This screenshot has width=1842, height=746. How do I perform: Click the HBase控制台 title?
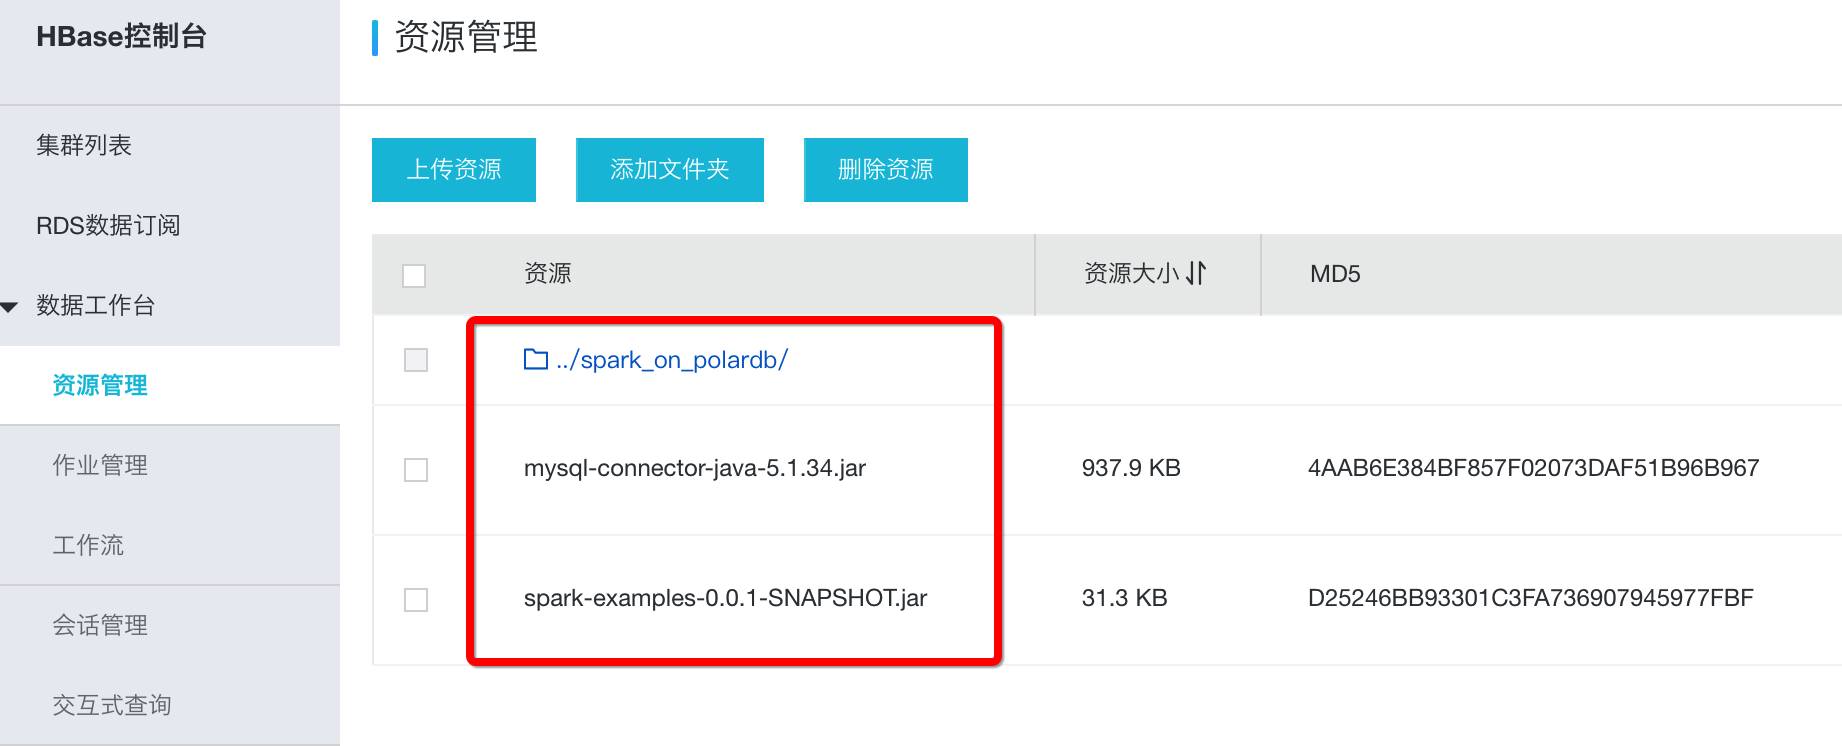(121, 36)
